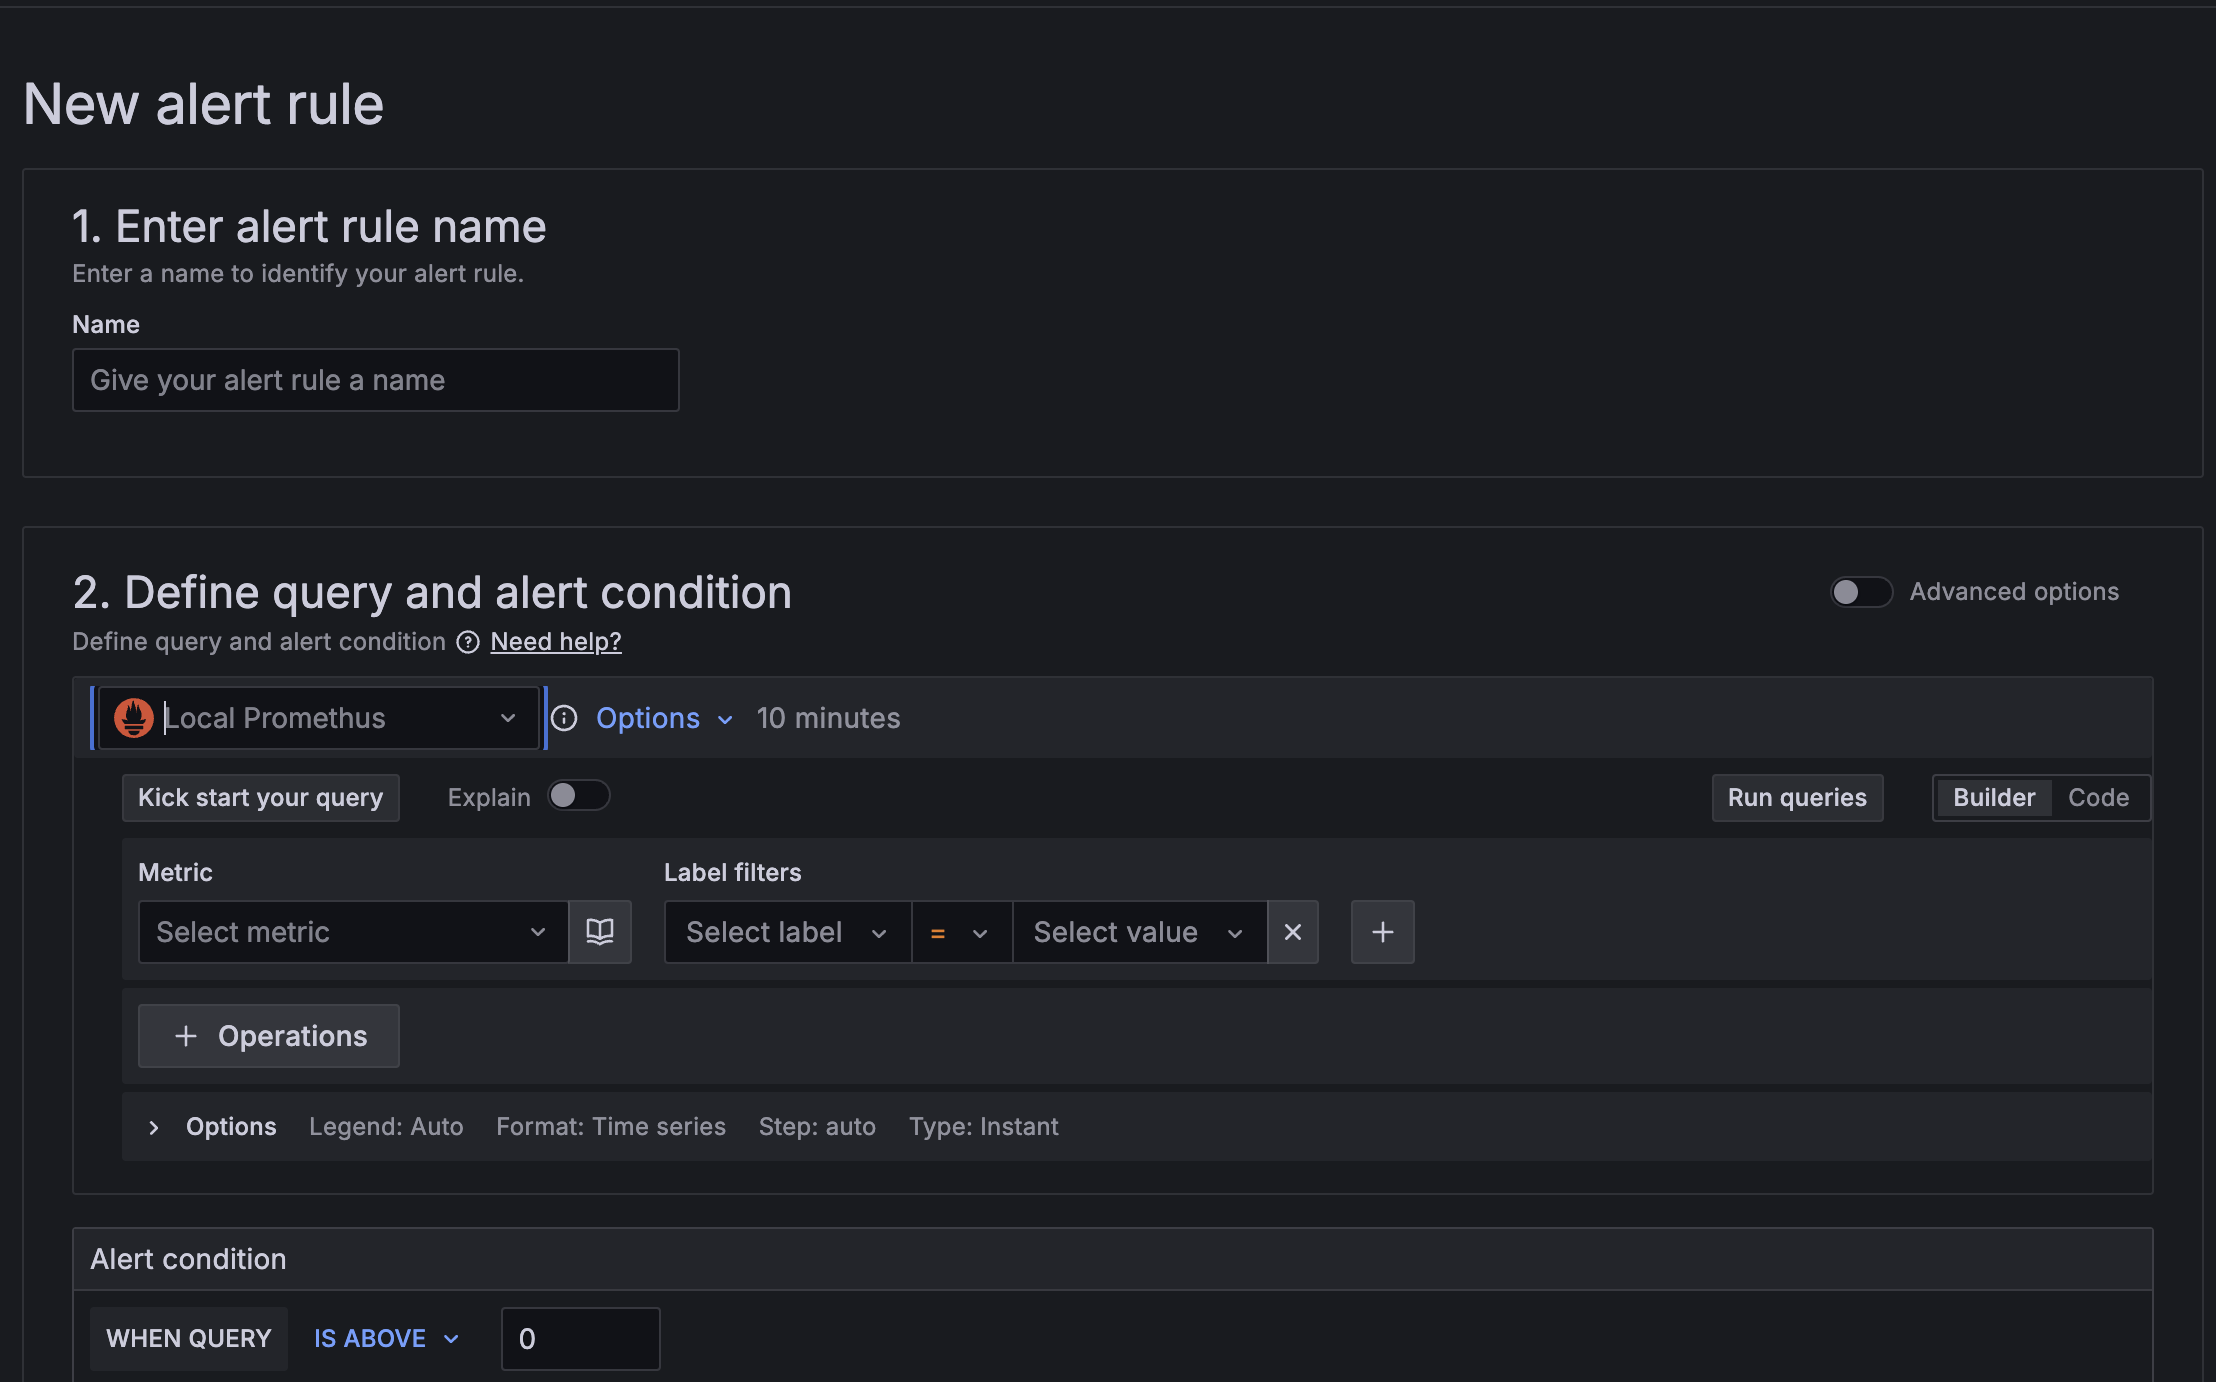Open the Select metric dropdown

tap(352, 932)
